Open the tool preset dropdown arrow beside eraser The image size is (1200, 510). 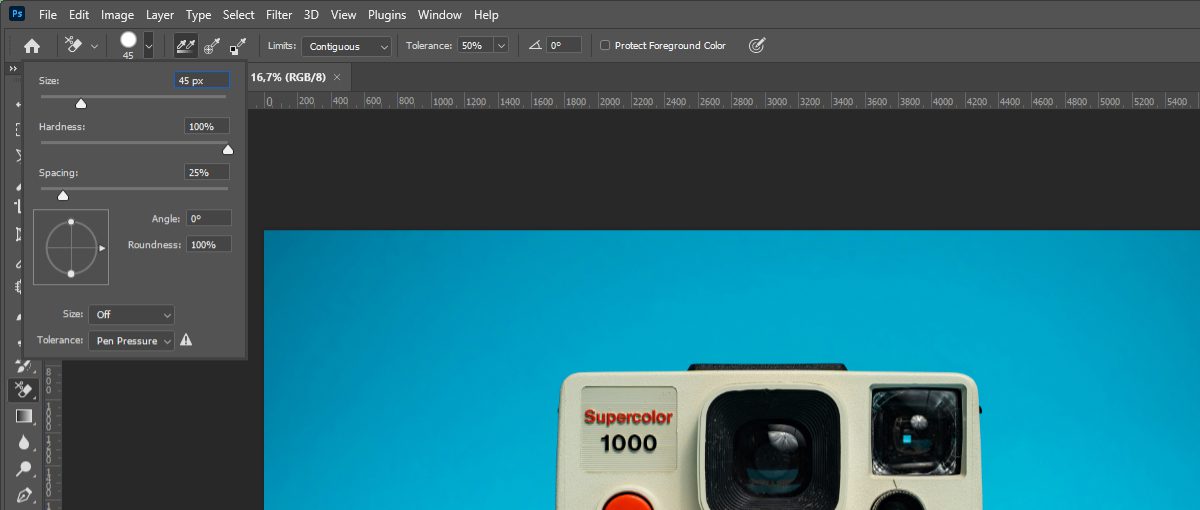click(x=94, y=46)
